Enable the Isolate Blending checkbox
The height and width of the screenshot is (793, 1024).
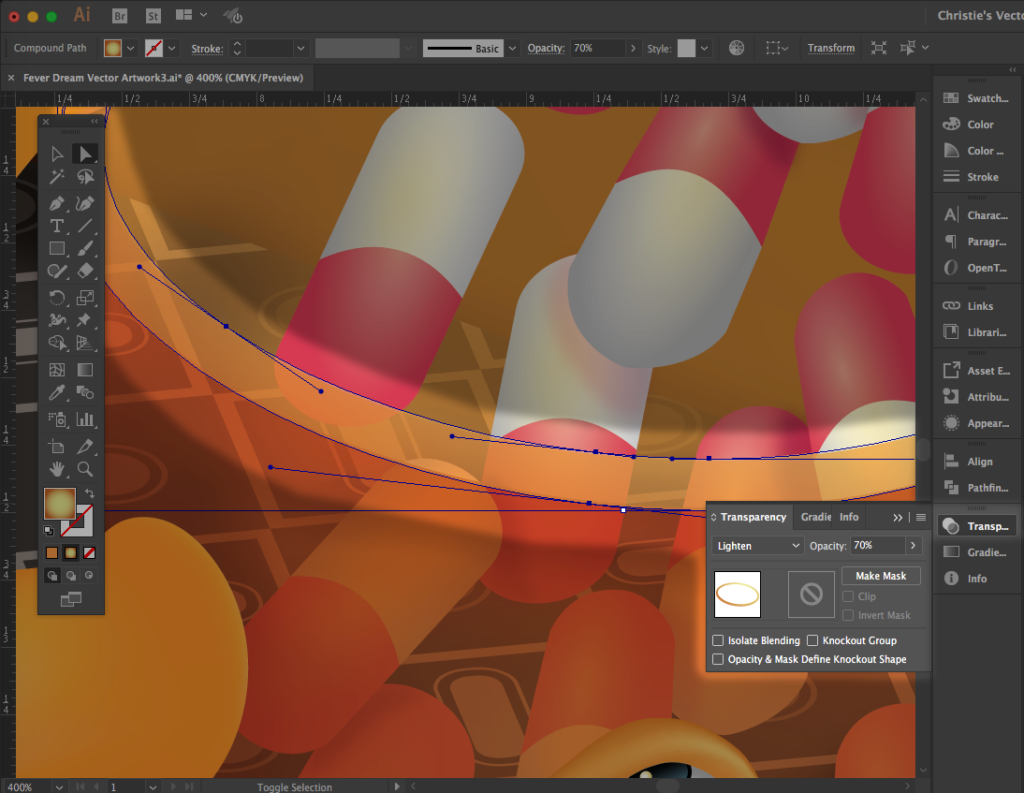[718, 640]
